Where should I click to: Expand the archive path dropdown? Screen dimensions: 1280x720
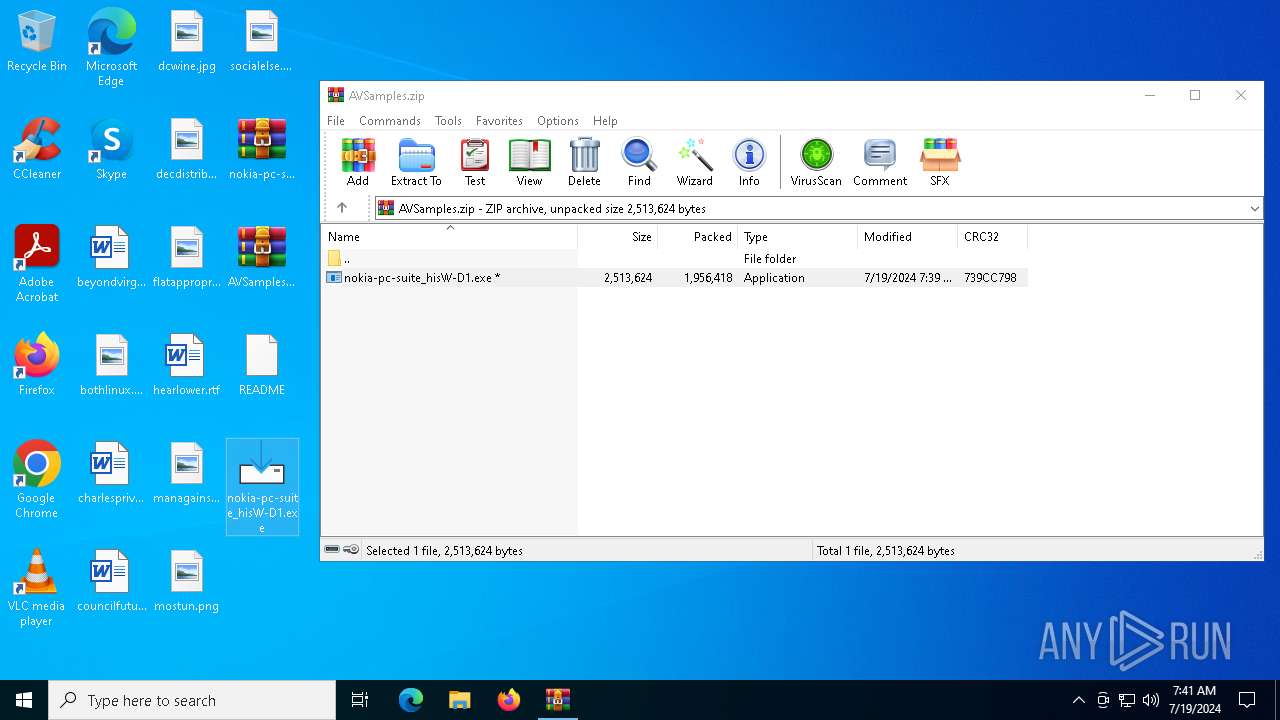[1254, 208]
